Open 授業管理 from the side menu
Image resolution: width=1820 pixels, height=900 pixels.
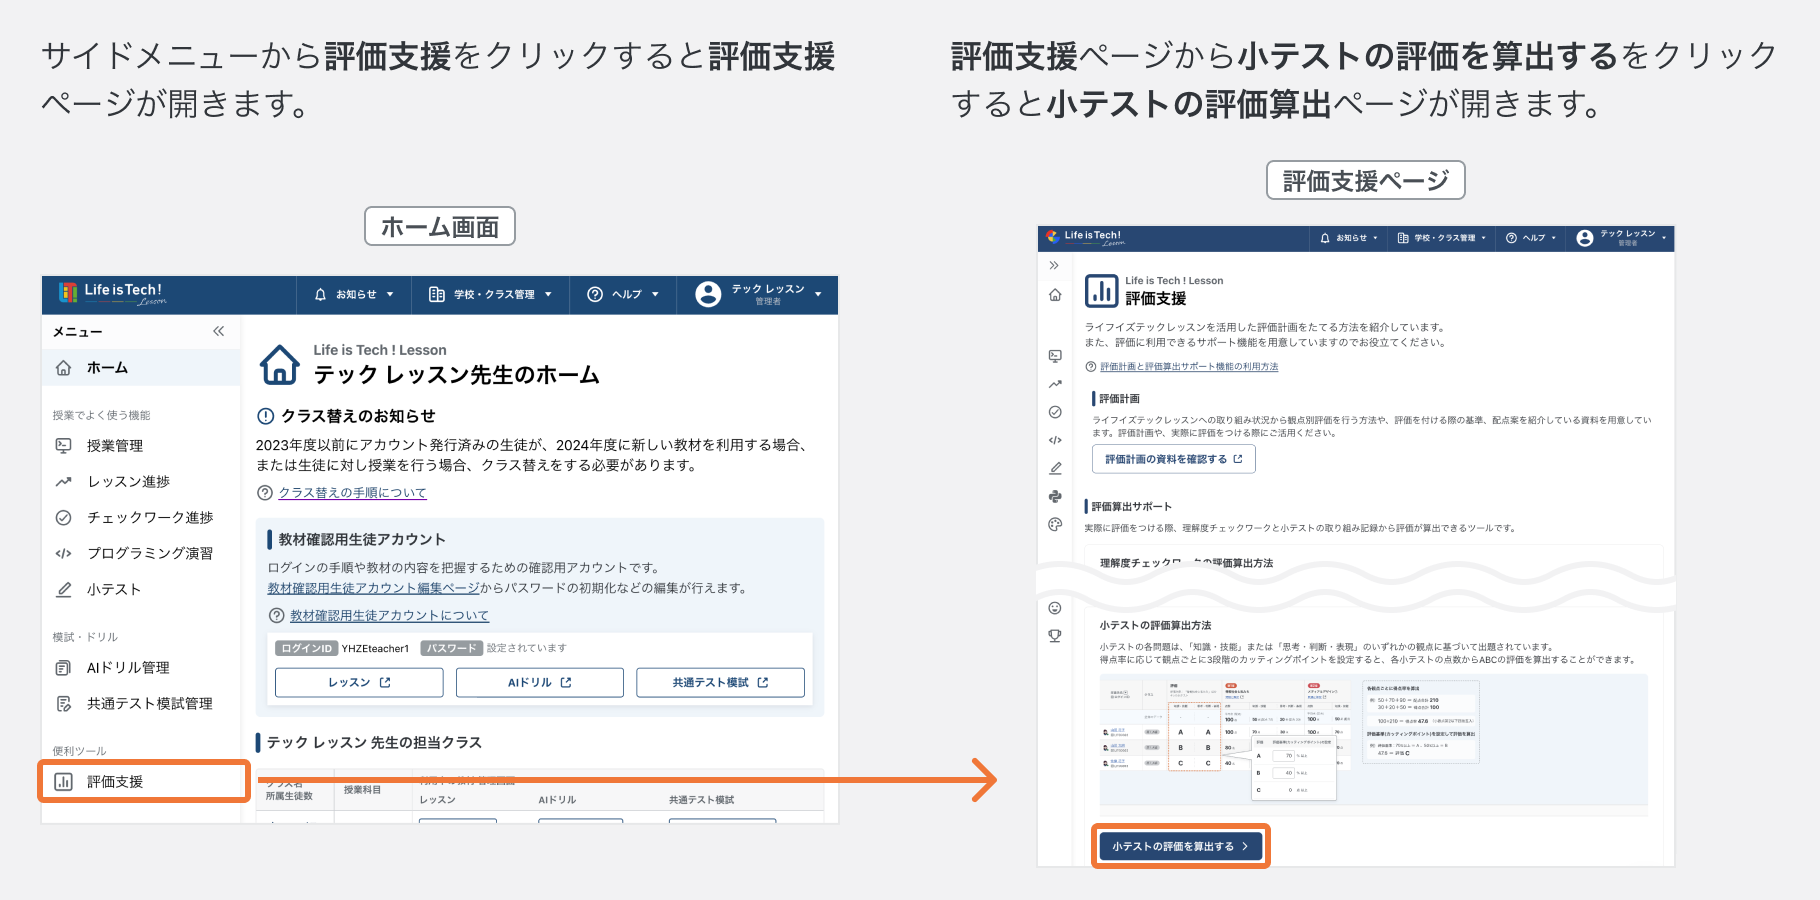141,446
